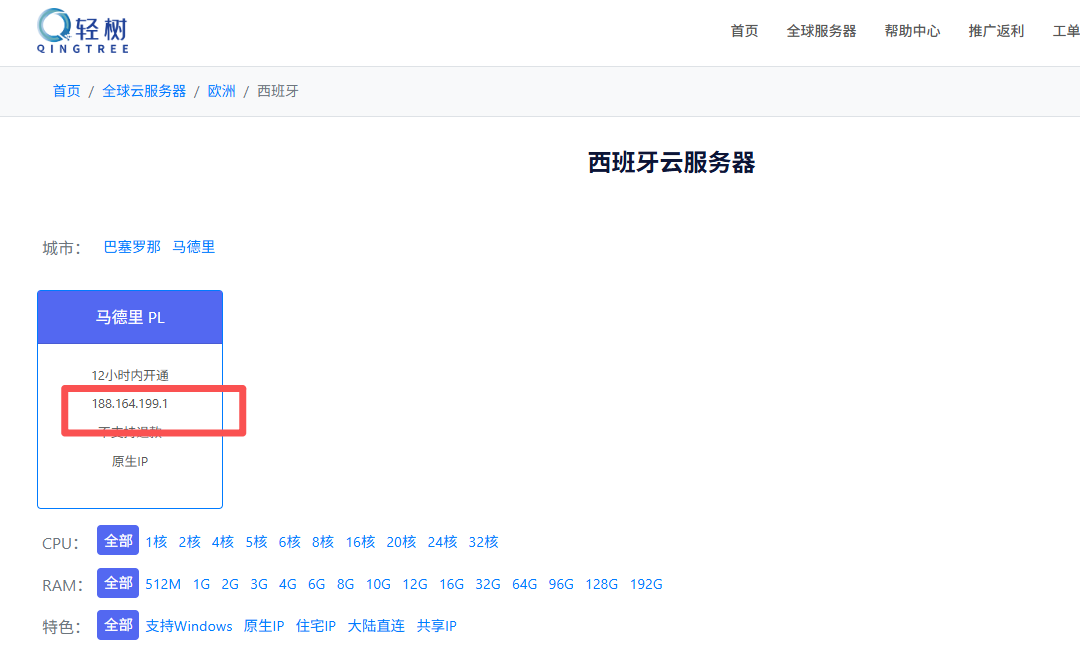This screenshot has width=1080, height=667.
Task: Filter RAM by 512M
Action: click(x=163, y=584)
